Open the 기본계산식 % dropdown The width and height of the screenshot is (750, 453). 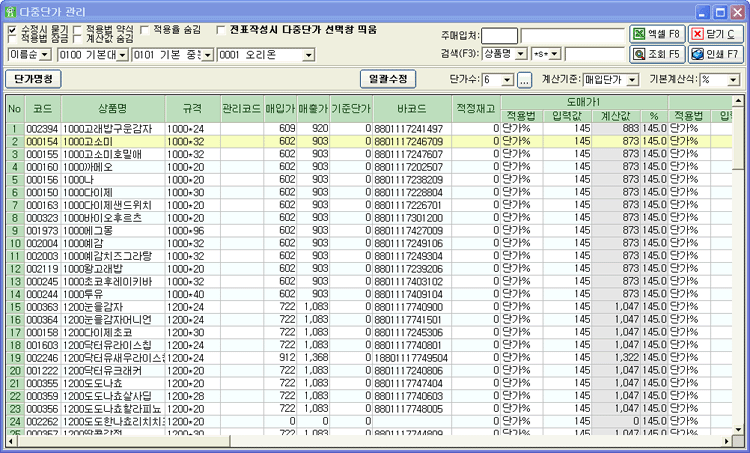pos(734,80)
